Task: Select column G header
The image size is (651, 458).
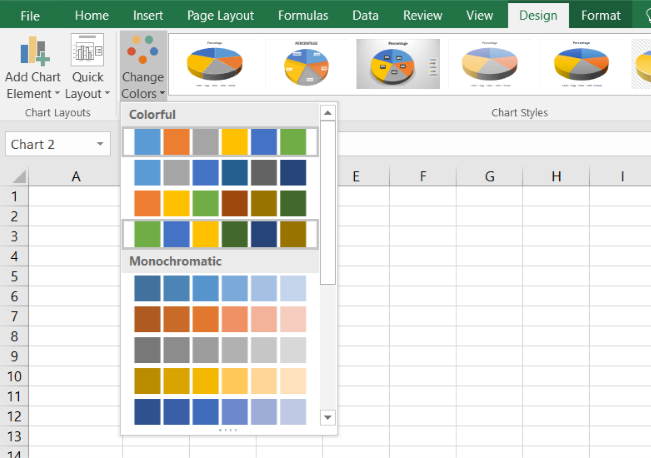Action: 489,176
